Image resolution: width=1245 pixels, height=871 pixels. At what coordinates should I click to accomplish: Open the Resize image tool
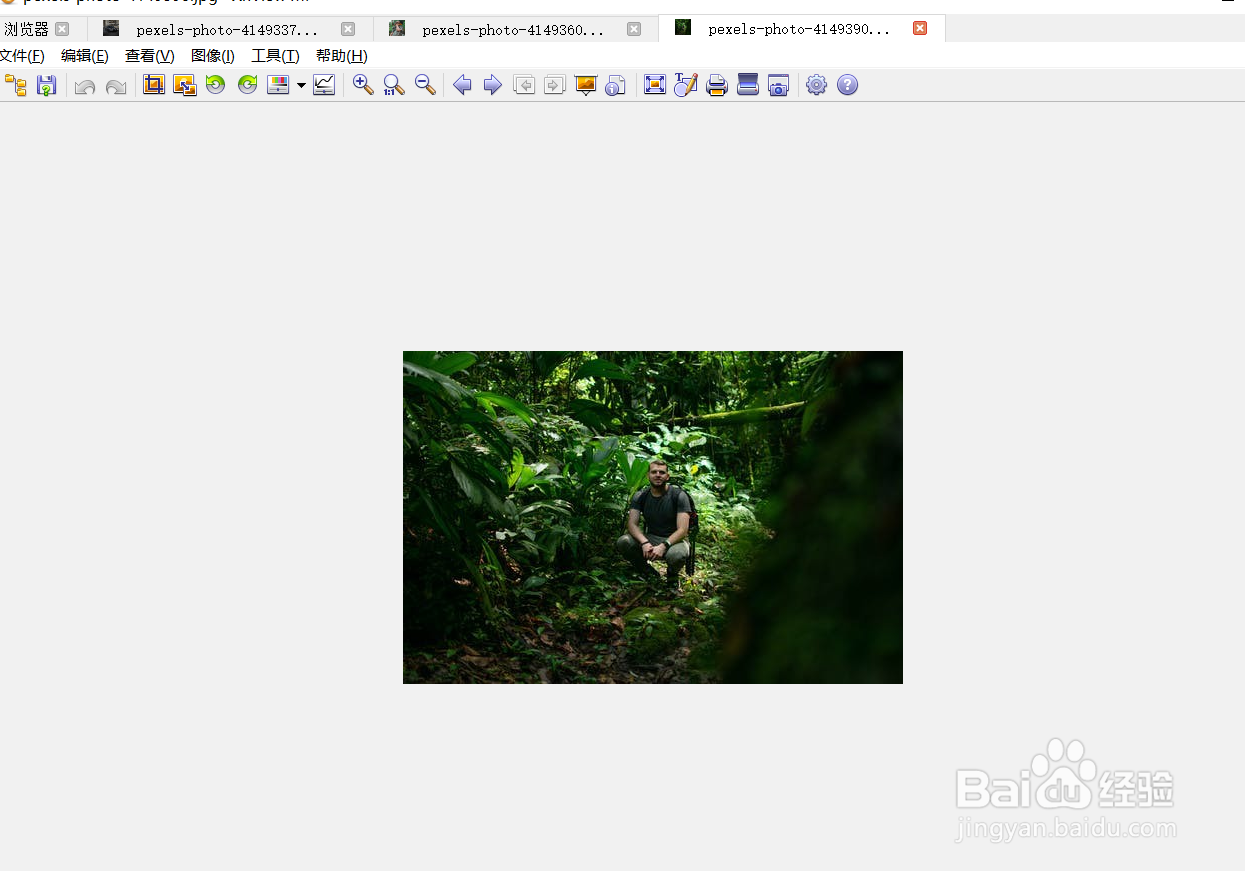coord(184,85)
